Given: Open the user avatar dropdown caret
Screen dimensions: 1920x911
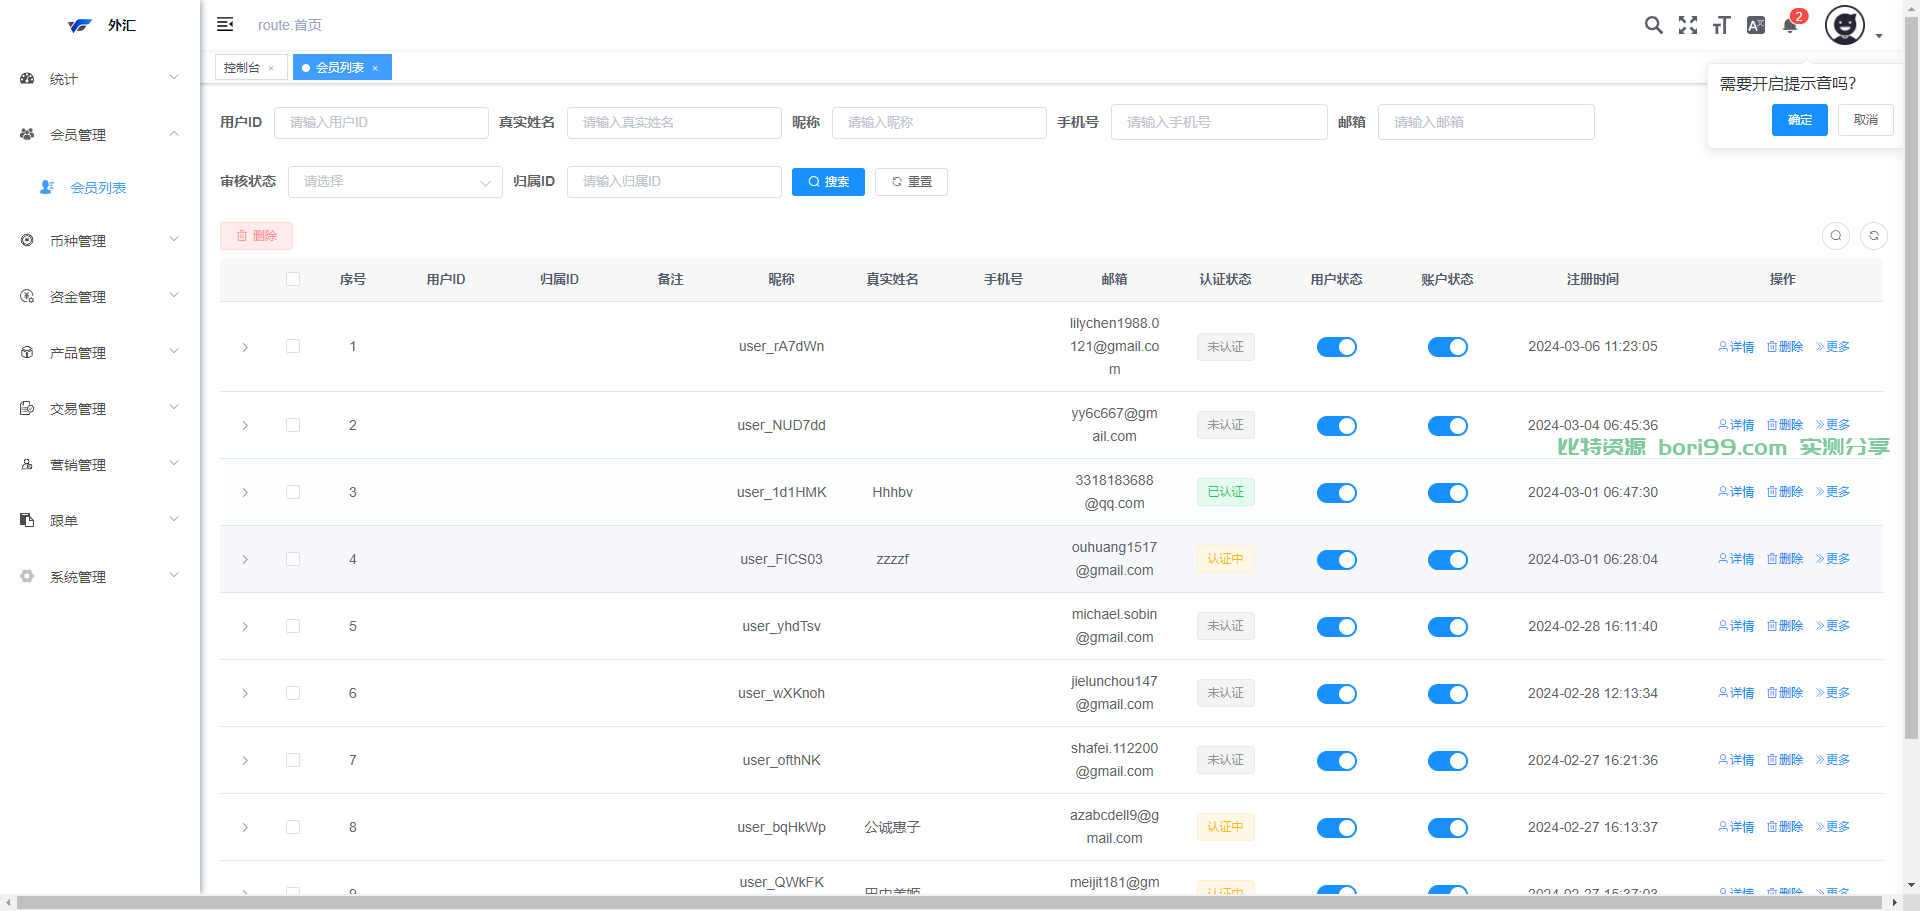Looking at the screenshot, I should pyautogui.click(x=1879, y=36).
